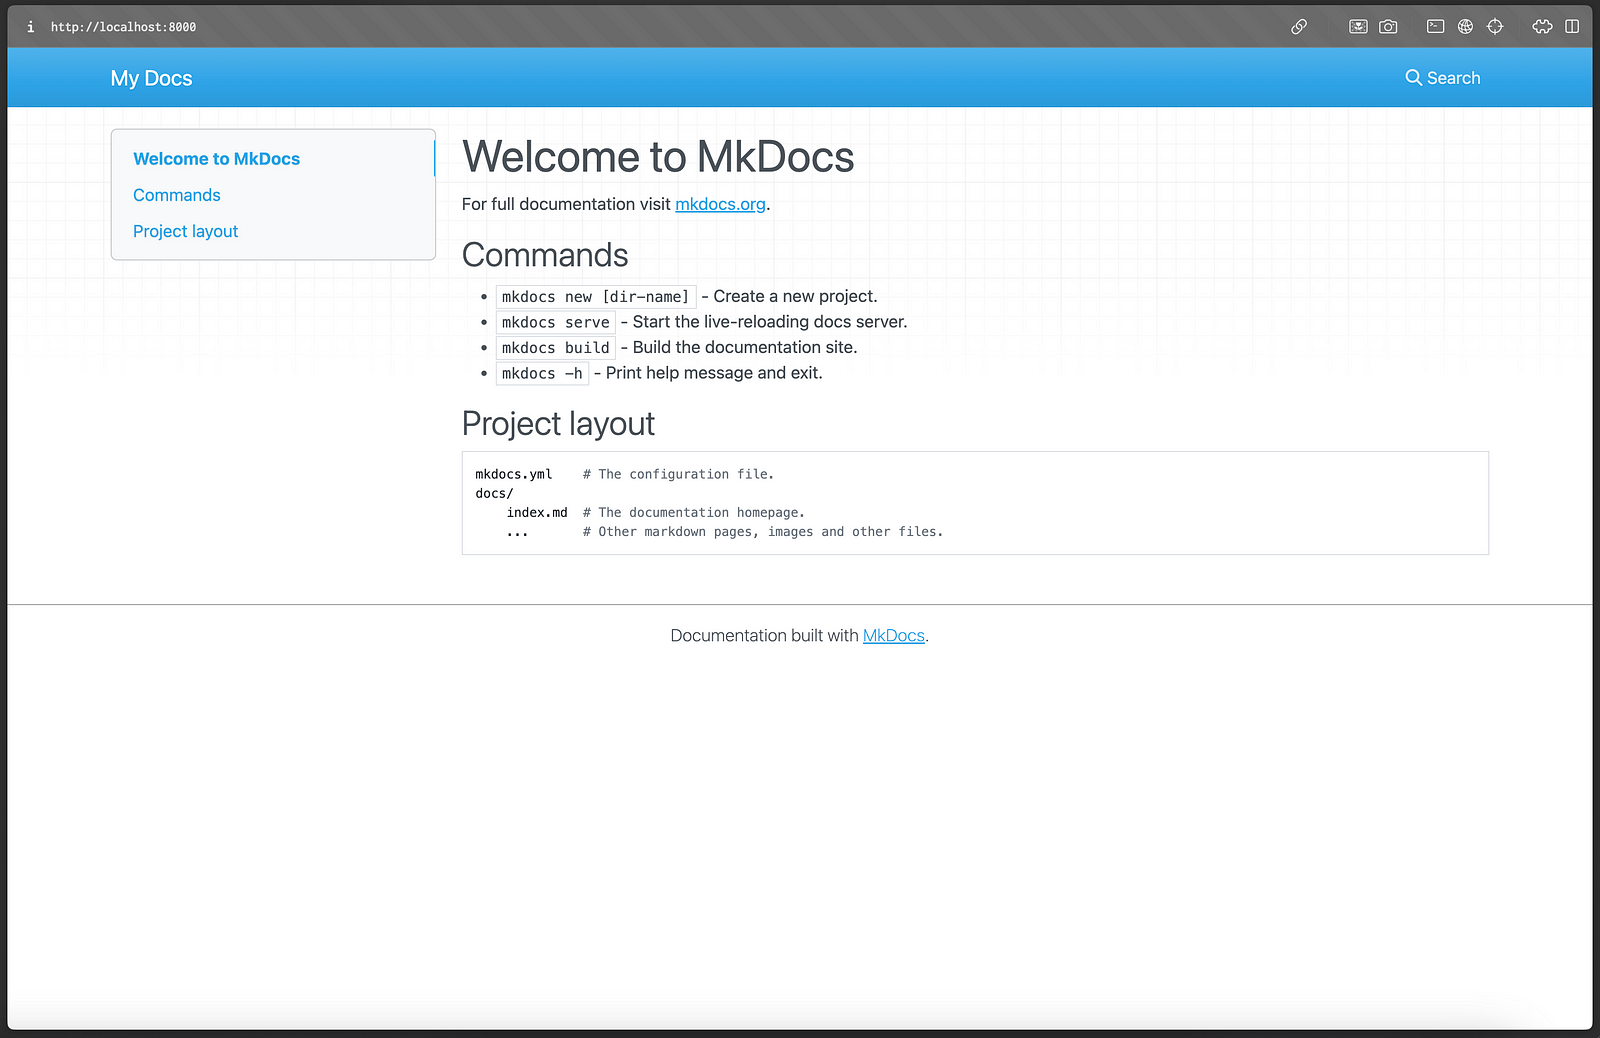The width and height of the screenshot is (1600, 1038).
Task: Click the crosshair target icon in toolbar
Action: [1495, 27]
